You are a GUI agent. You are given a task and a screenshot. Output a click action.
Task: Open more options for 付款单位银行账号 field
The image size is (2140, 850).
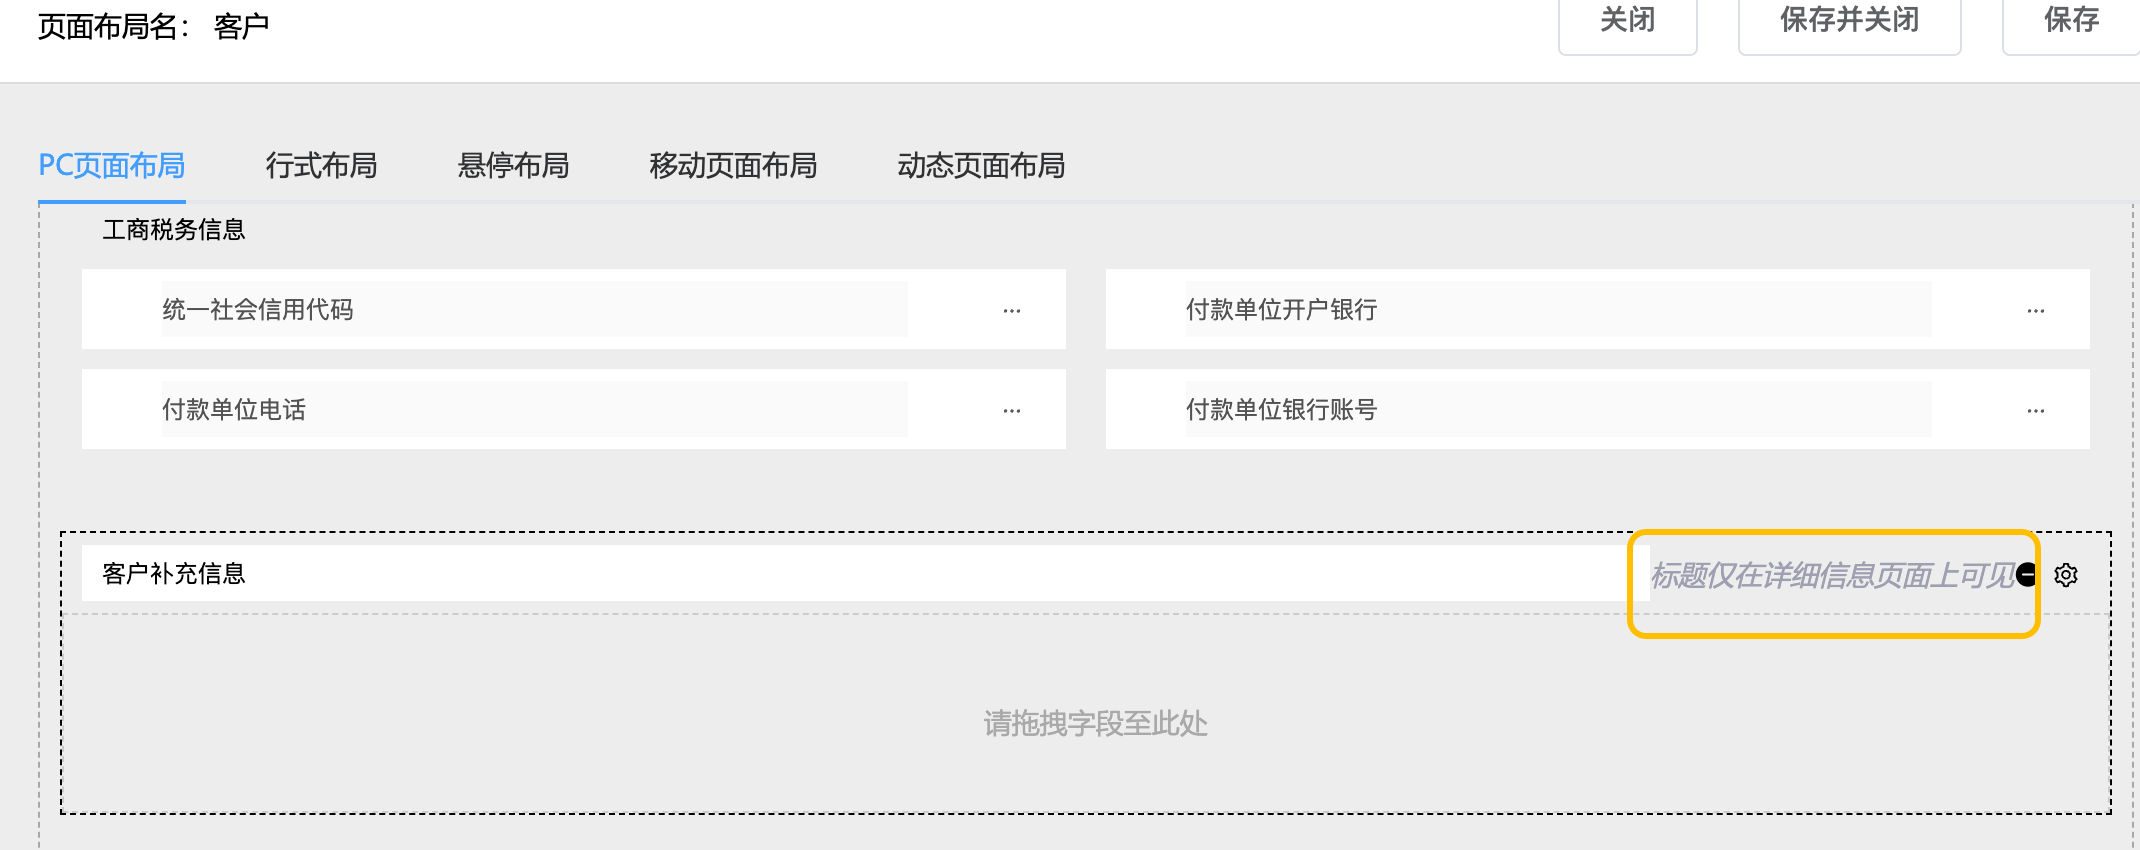click(x=2035, y=410)
